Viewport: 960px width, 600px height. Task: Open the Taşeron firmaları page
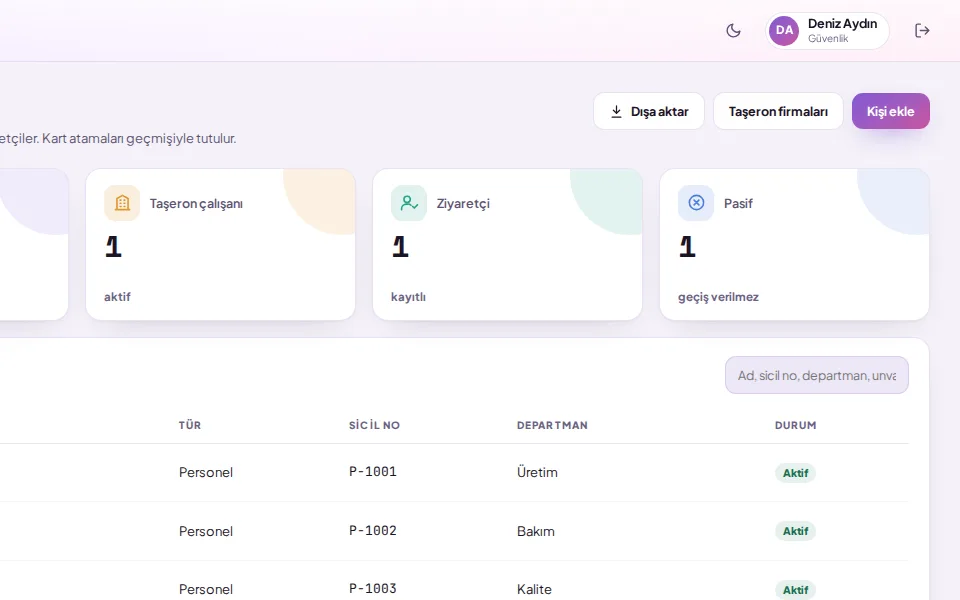[778, 111]
